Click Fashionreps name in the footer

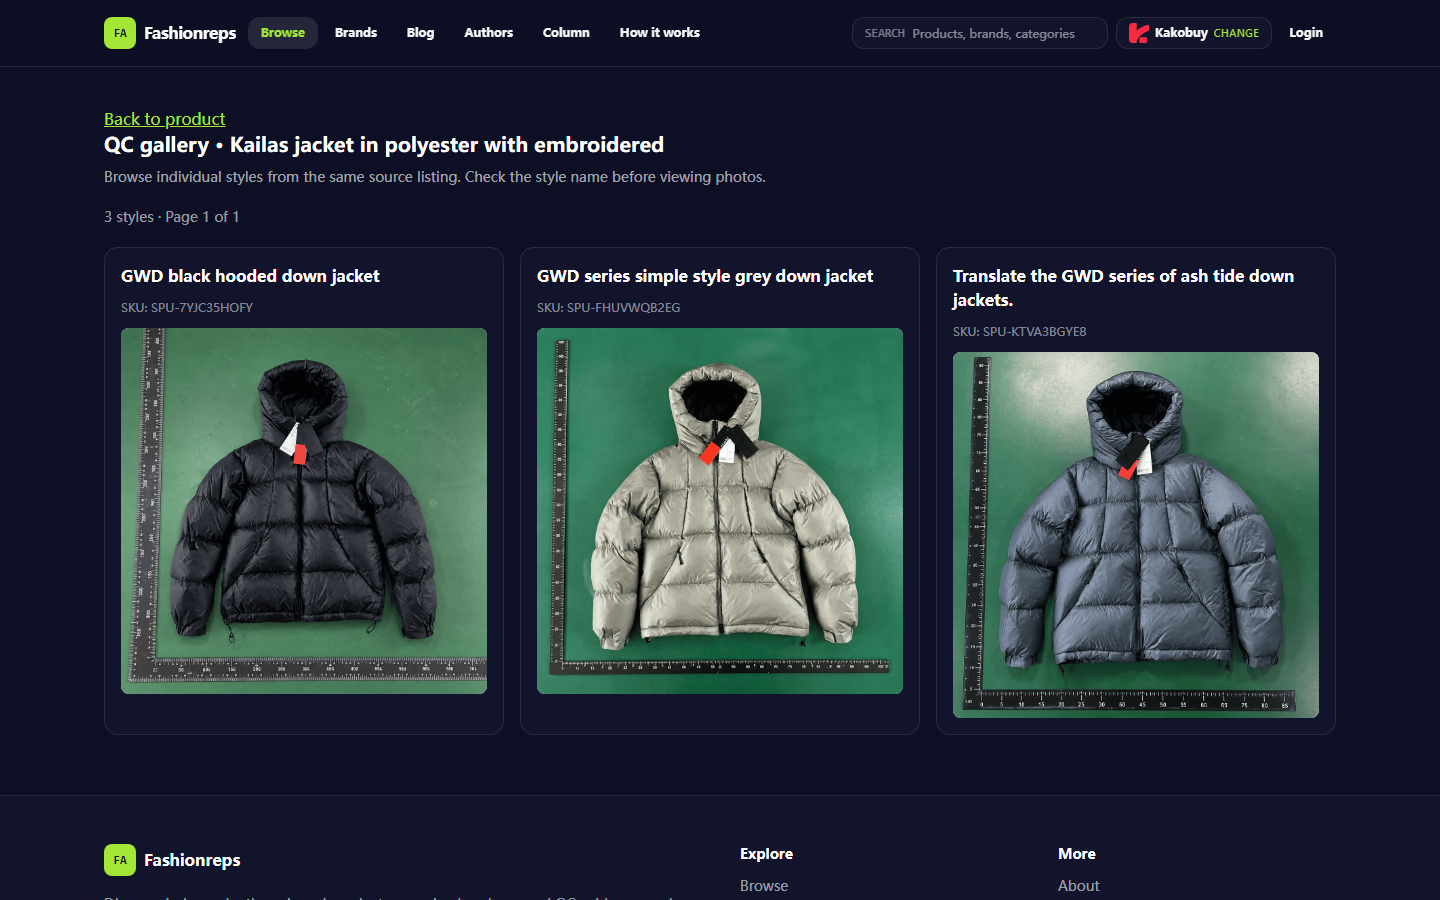coord(192,860)
